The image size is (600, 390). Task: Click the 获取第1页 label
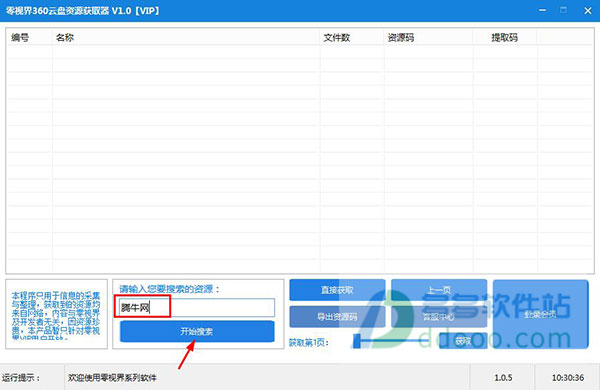[308, 342]
